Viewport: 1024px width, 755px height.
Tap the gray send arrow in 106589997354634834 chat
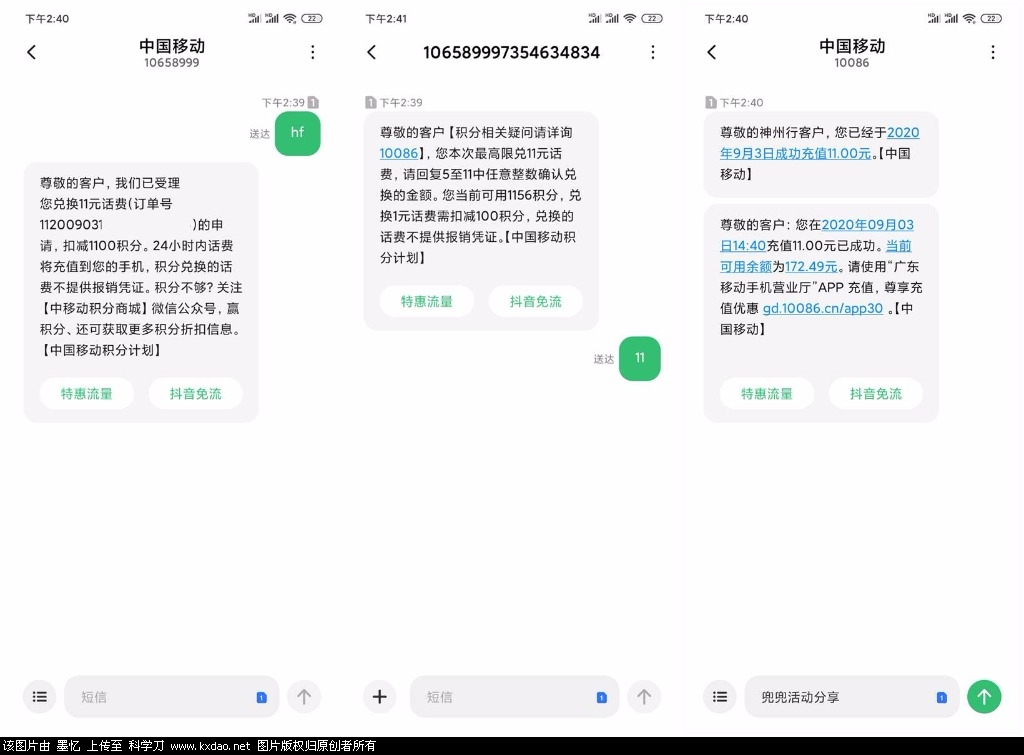click(644, 697)
